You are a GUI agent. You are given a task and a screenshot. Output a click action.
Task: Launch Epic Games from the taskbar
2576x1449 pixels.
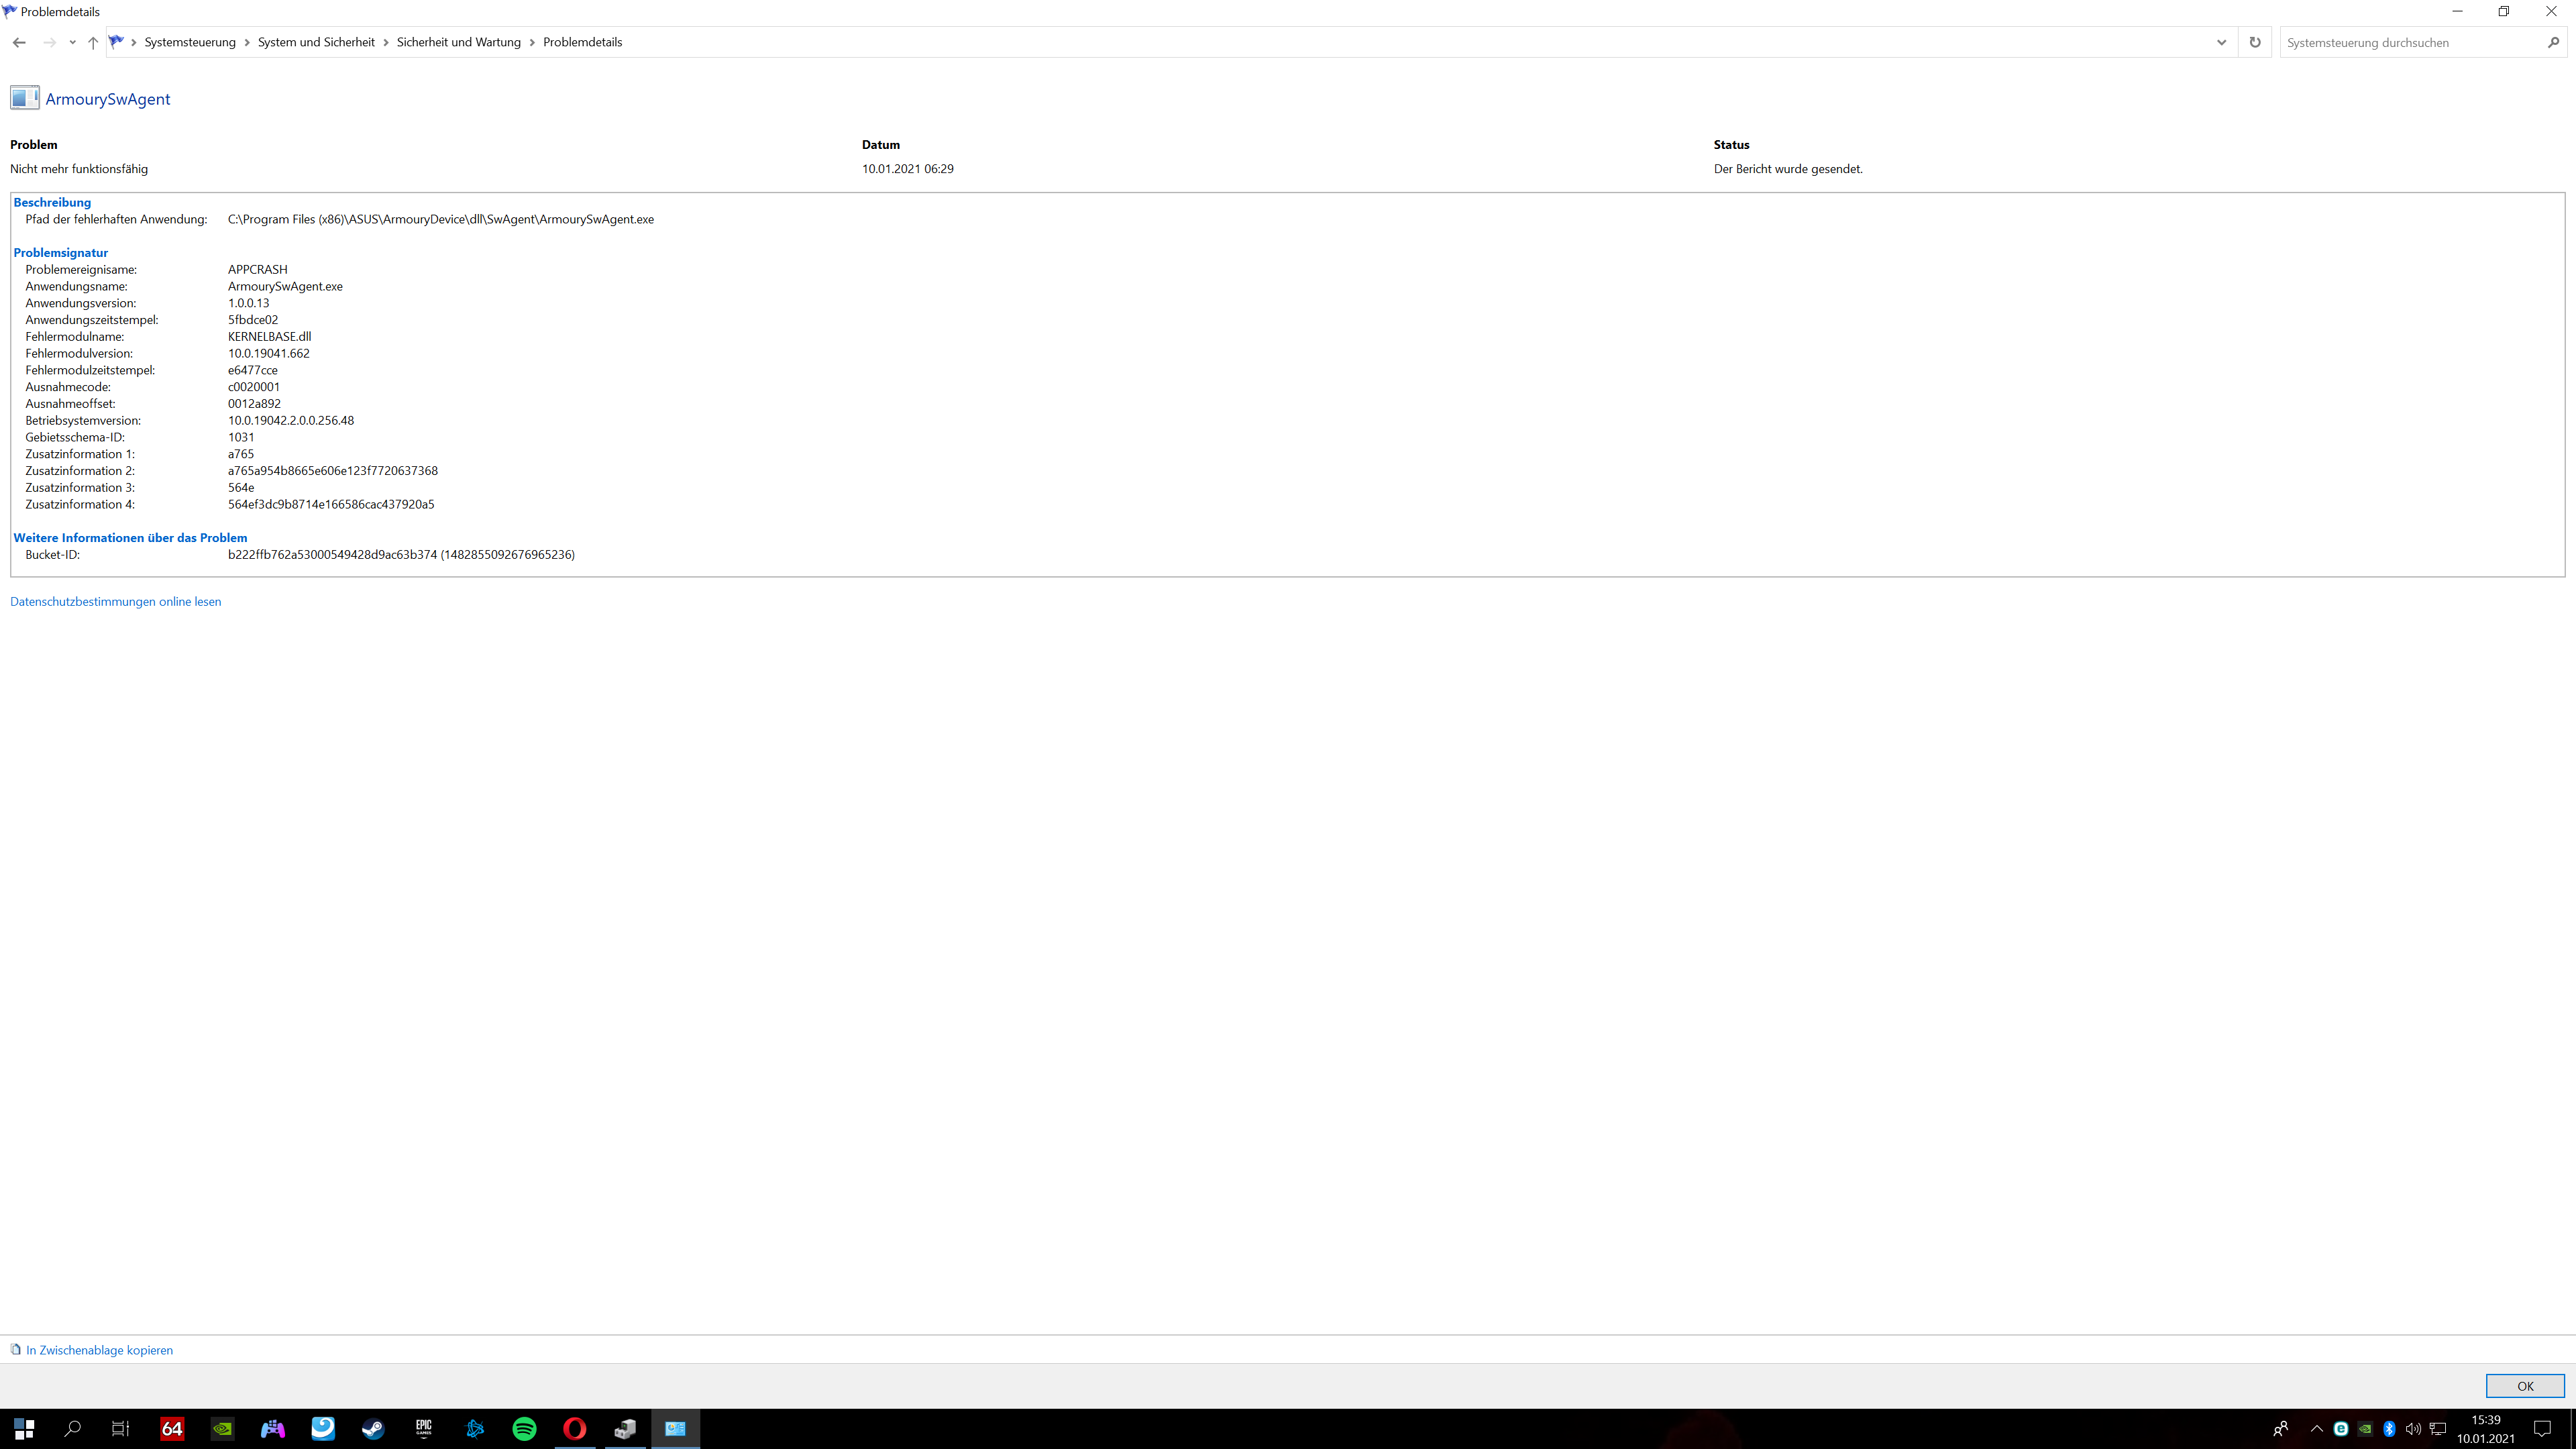(x=424, y=1428)
